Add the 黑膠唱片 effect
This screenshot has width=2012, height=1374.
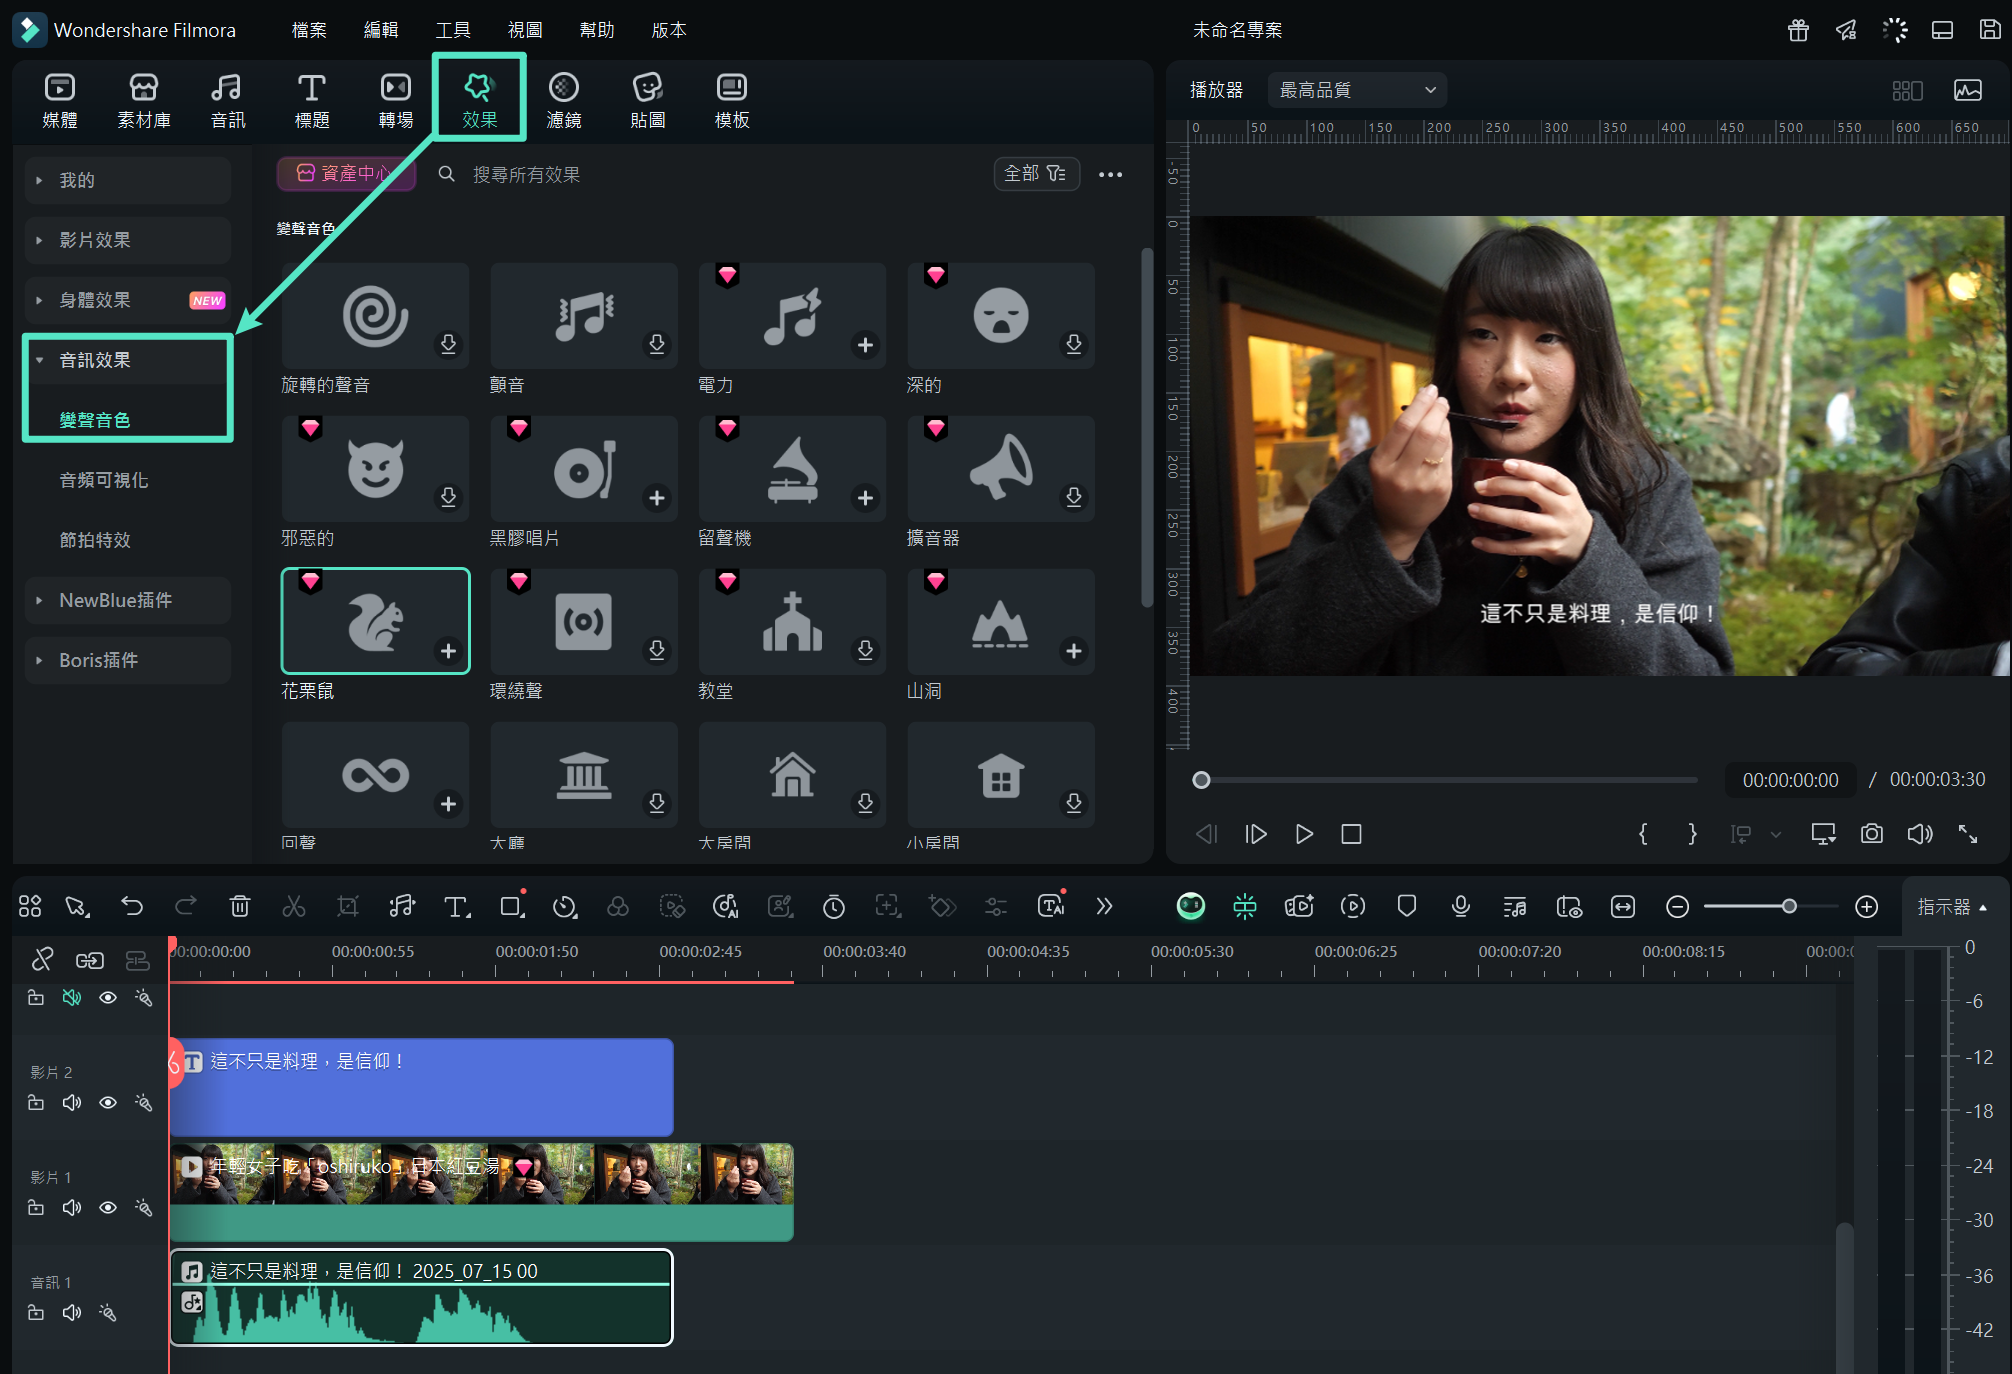coord(656,498)
